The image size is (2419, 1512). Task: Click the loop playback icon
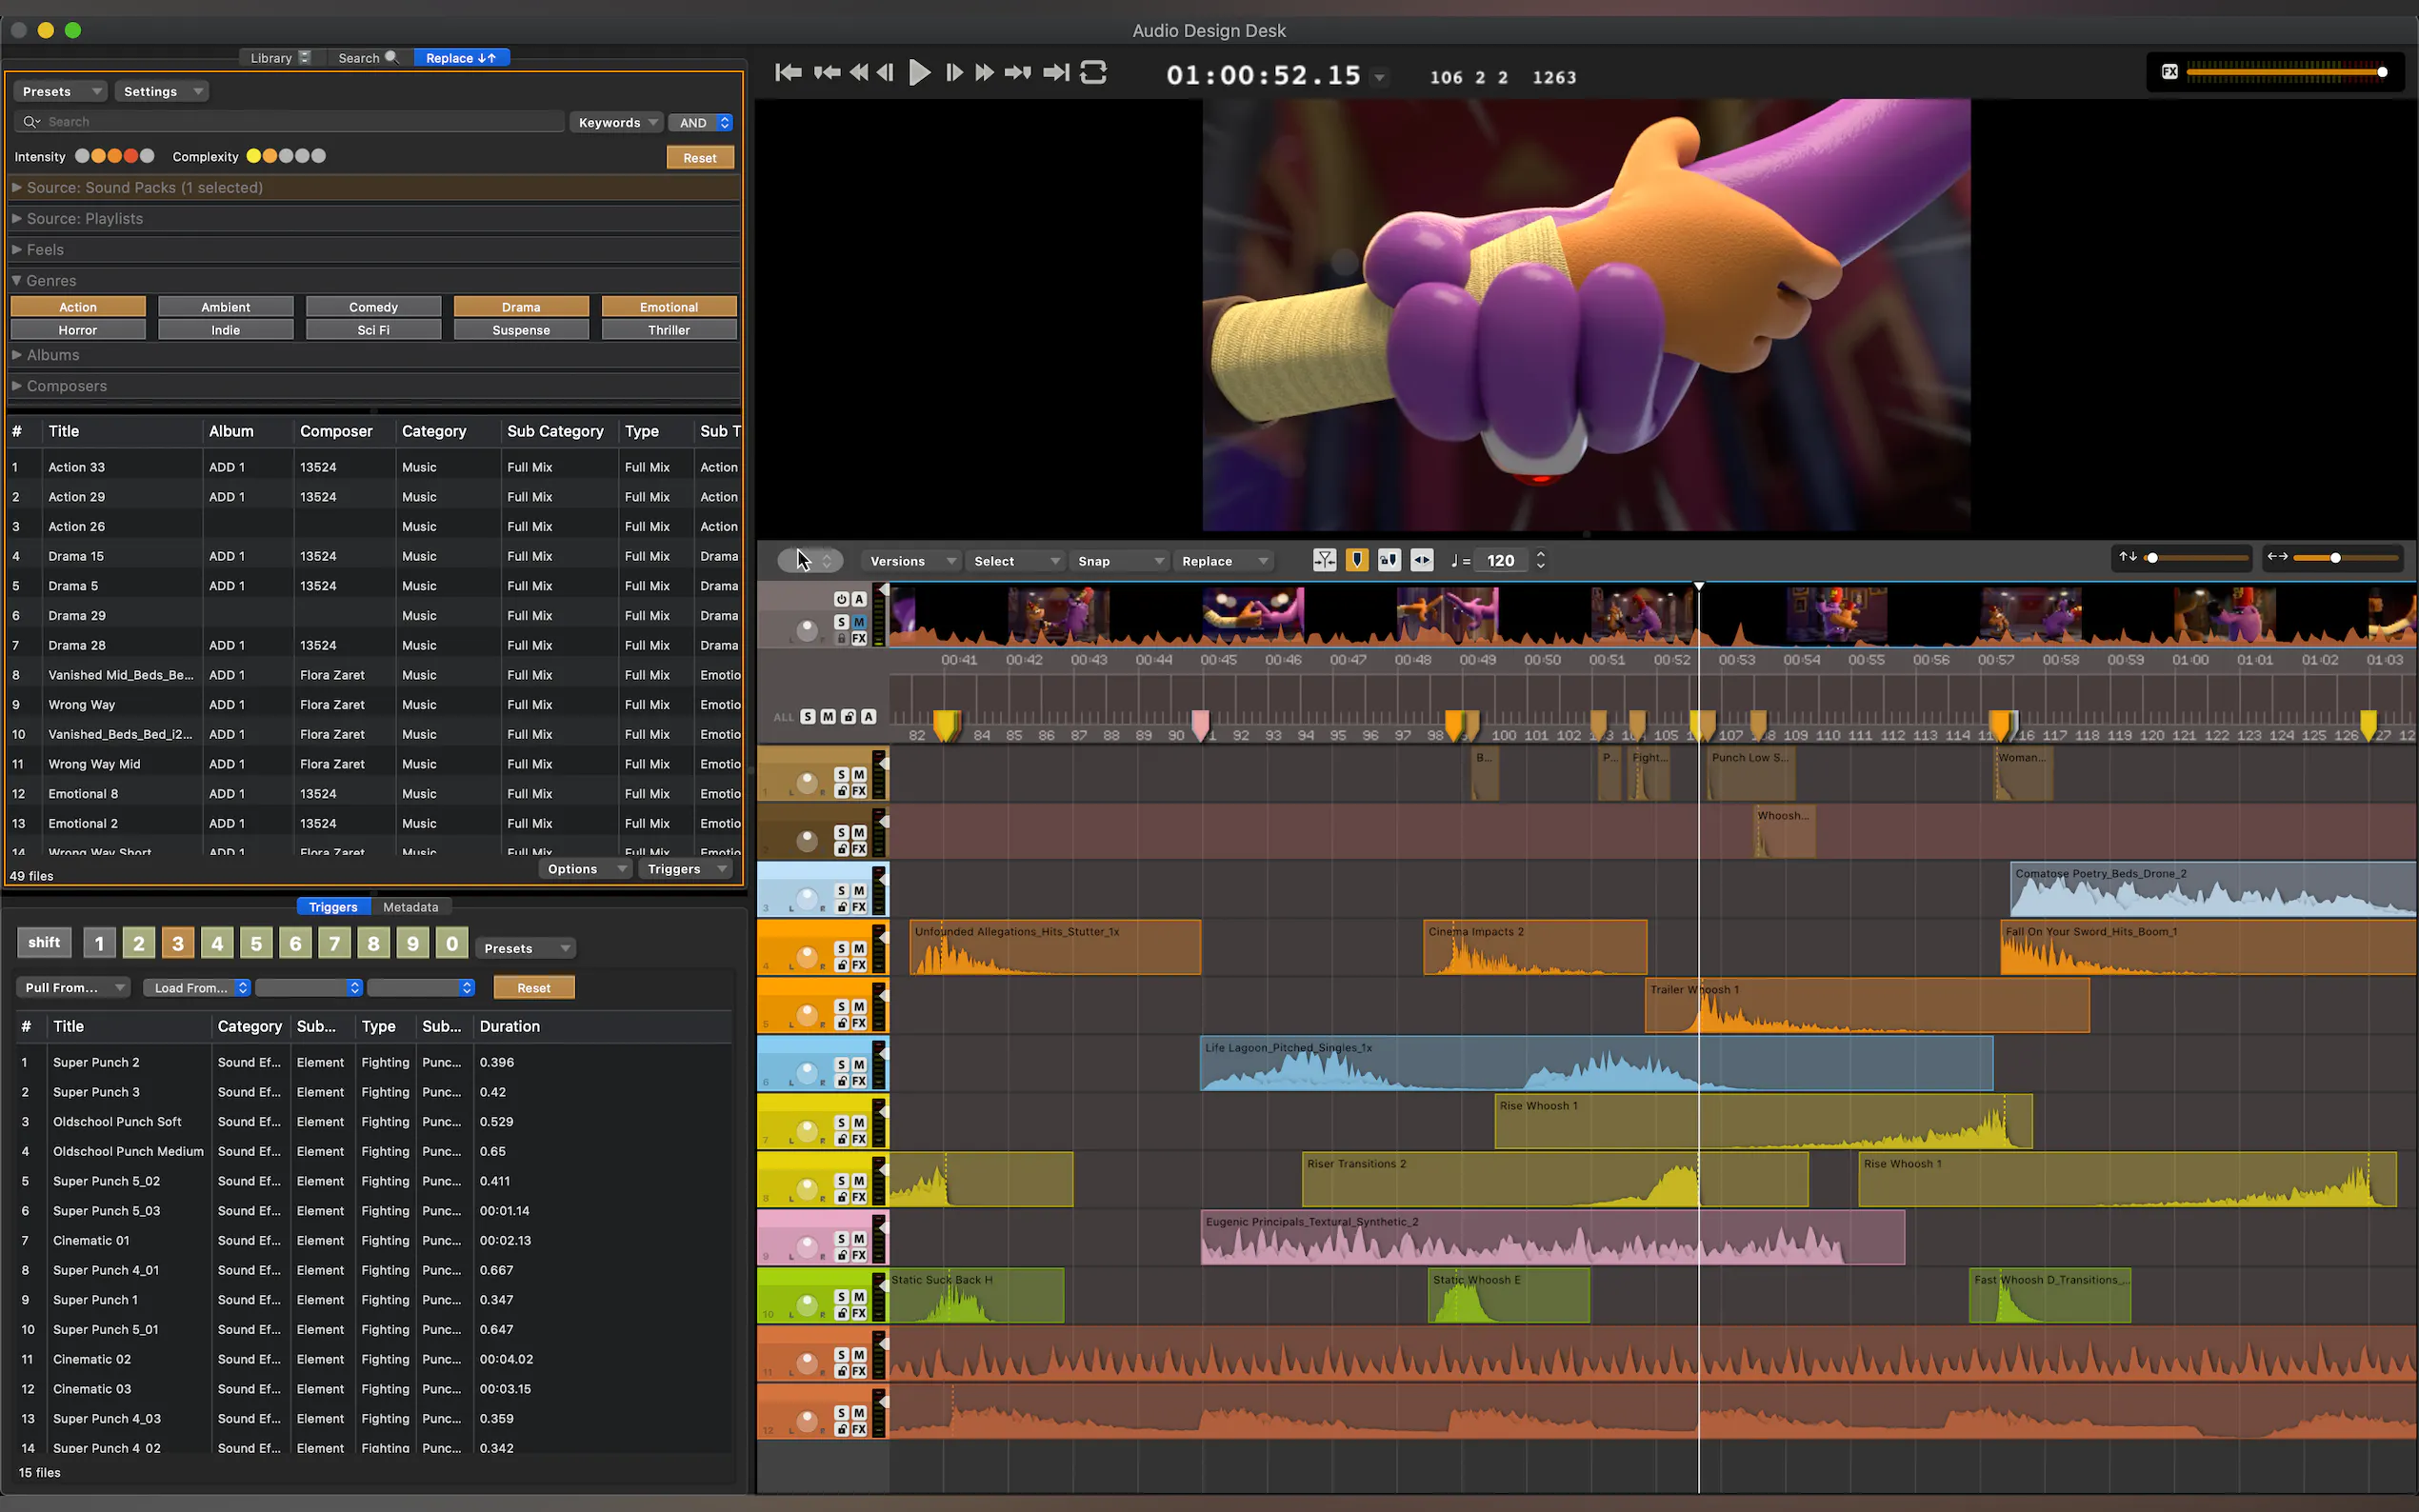(x=1093, y=72)
